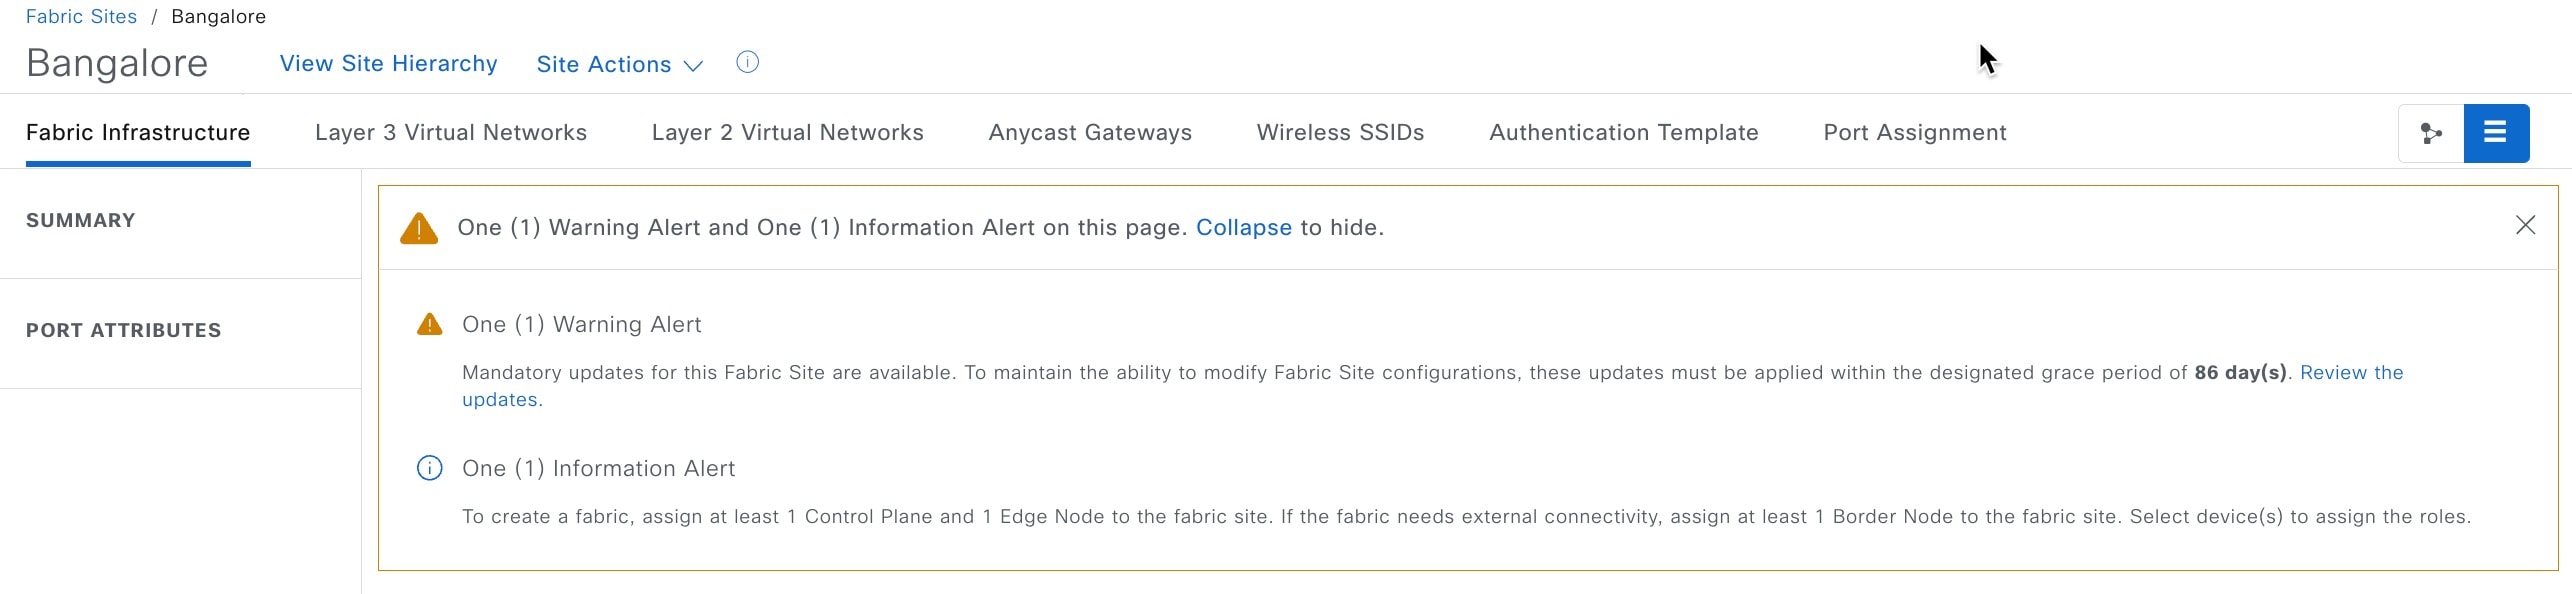The height and width of the screenshot is (594, 2572).
Task: Click the info icon beside Site Actions
Action: pos(747,63)
